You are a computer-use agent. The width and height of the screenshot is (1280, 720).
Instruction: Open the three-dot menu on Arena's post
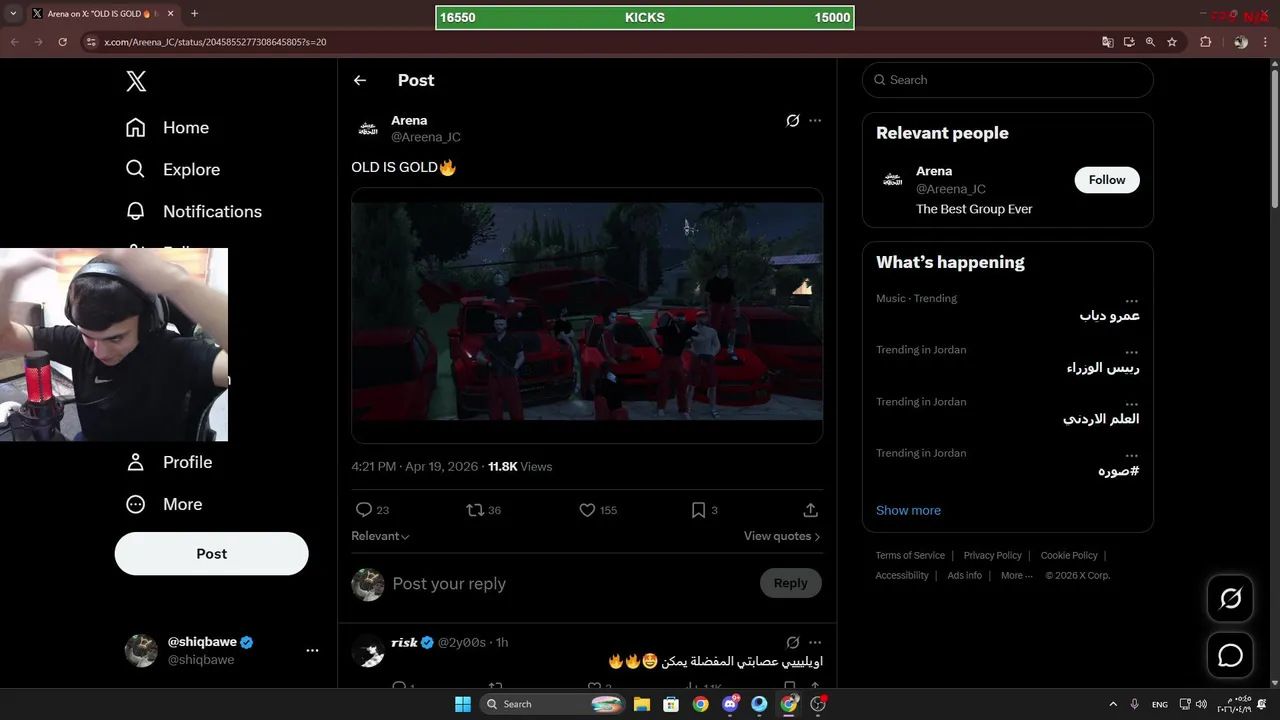815,121
